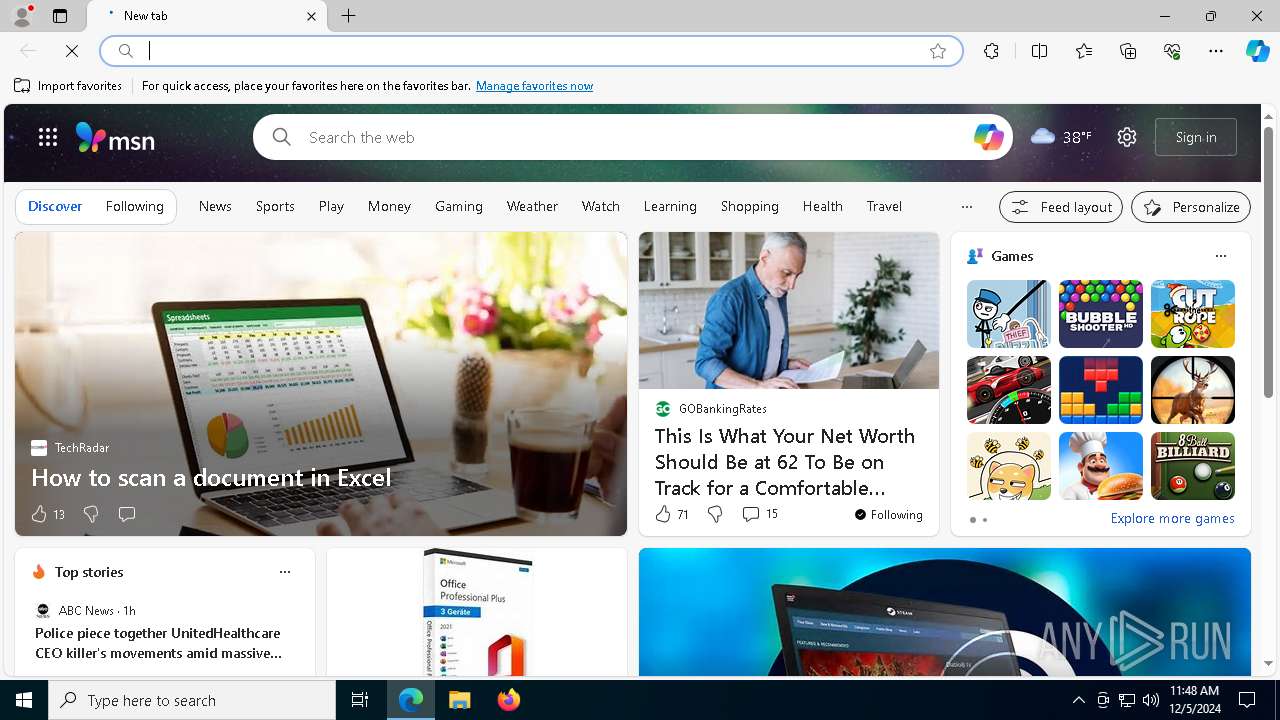Play Cut the Rope game

(x=1193, y=314)
